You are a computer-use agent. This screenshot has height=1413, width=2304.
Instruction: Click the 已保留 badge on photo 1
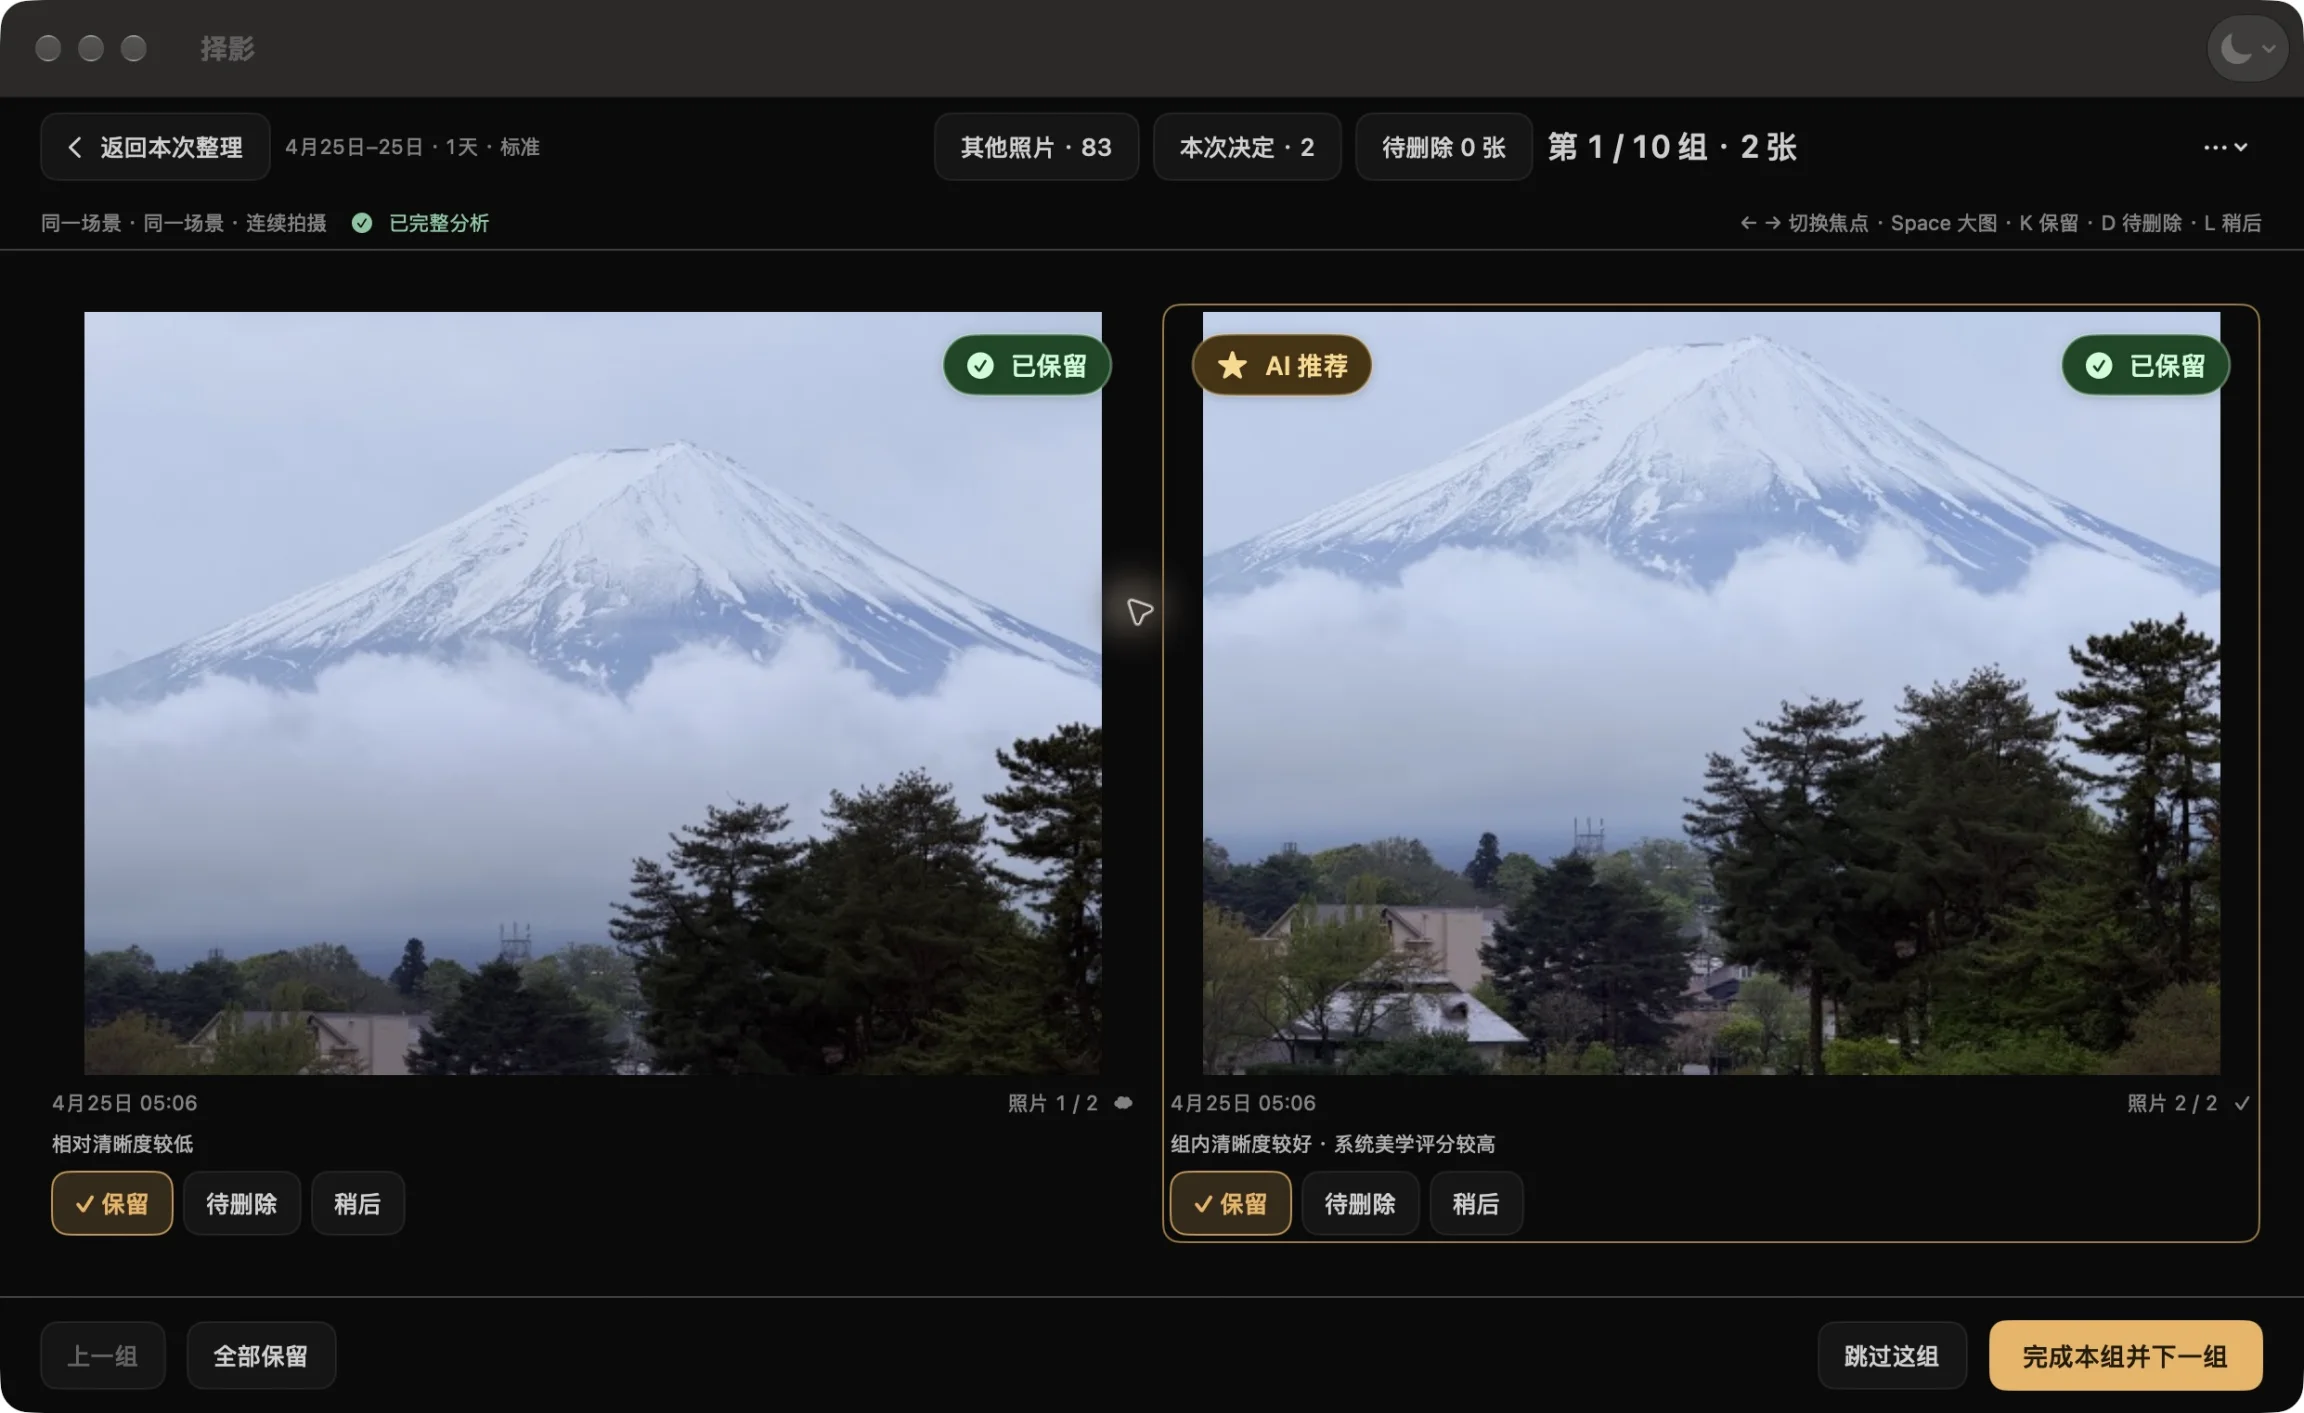[x=1027, y=365]
